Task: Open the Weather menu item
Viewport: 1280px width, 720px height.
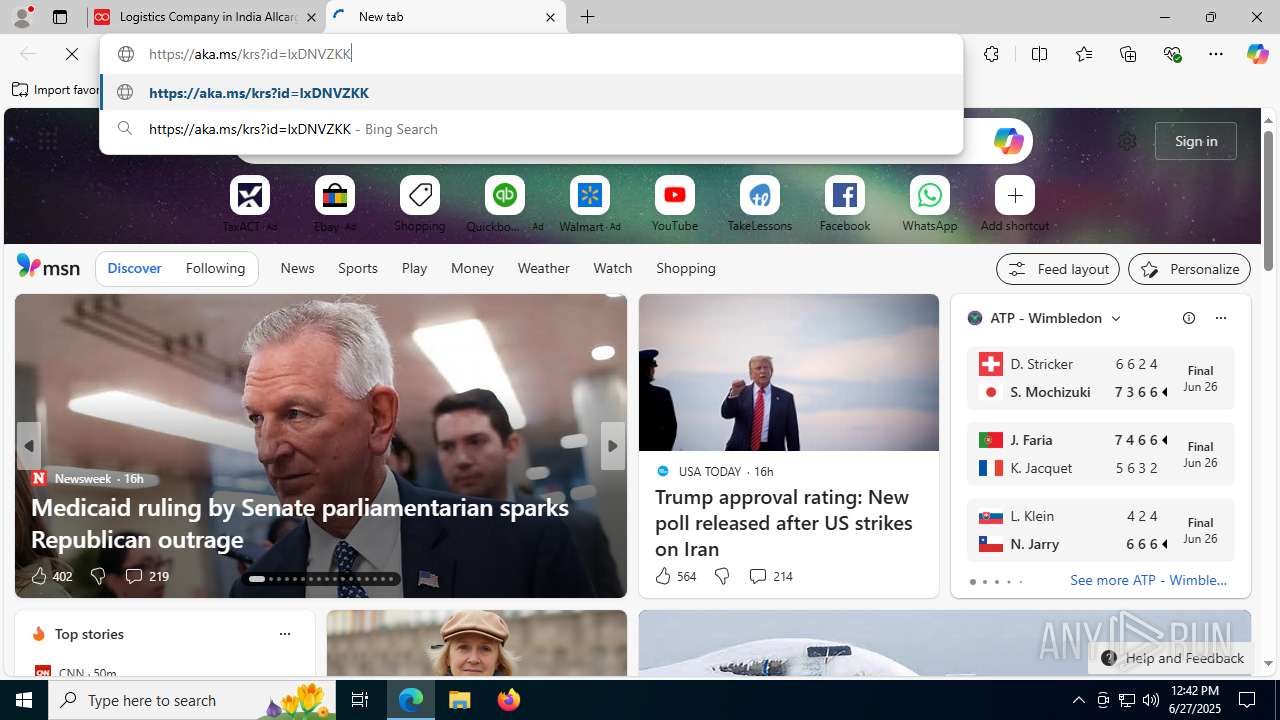Action: [543, 268]
